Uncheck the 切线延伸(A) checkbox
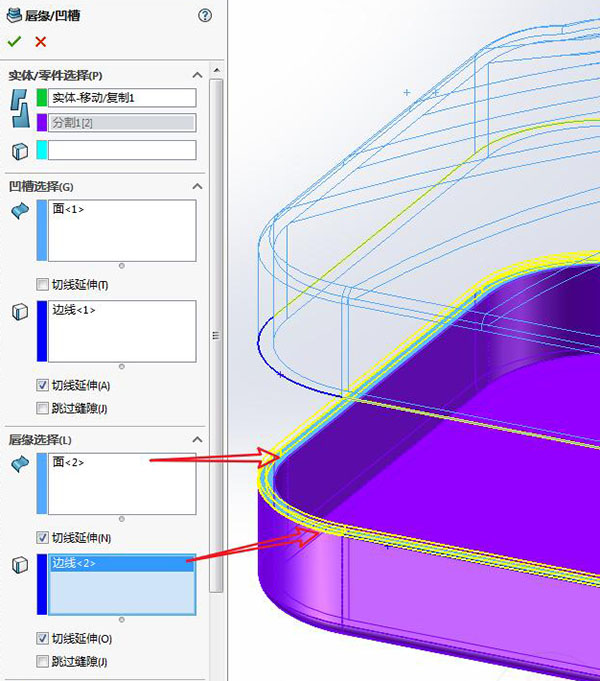 pyautogui.click(x=42, y=385)
